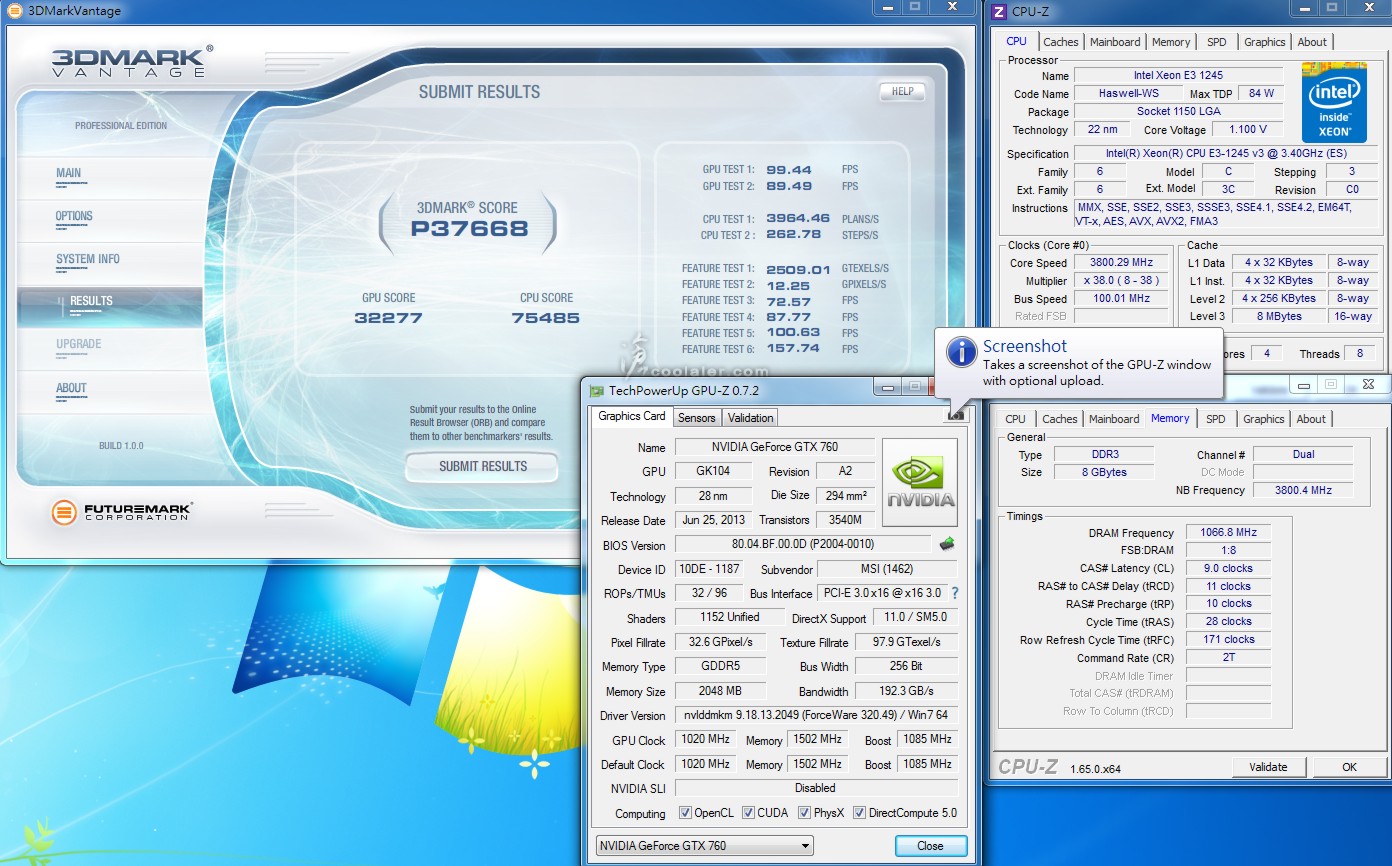Click the Subvendor value MSI (1462)

pyautogui.click(x=887, y=569)
